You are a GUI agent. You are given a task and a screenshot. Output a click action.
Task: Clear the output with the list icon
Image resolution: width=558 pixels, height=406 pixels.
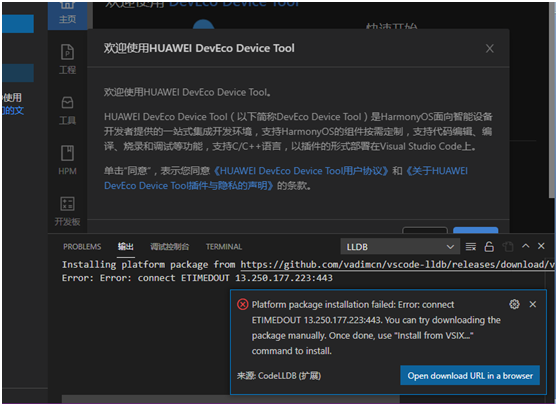click(471, 247)
